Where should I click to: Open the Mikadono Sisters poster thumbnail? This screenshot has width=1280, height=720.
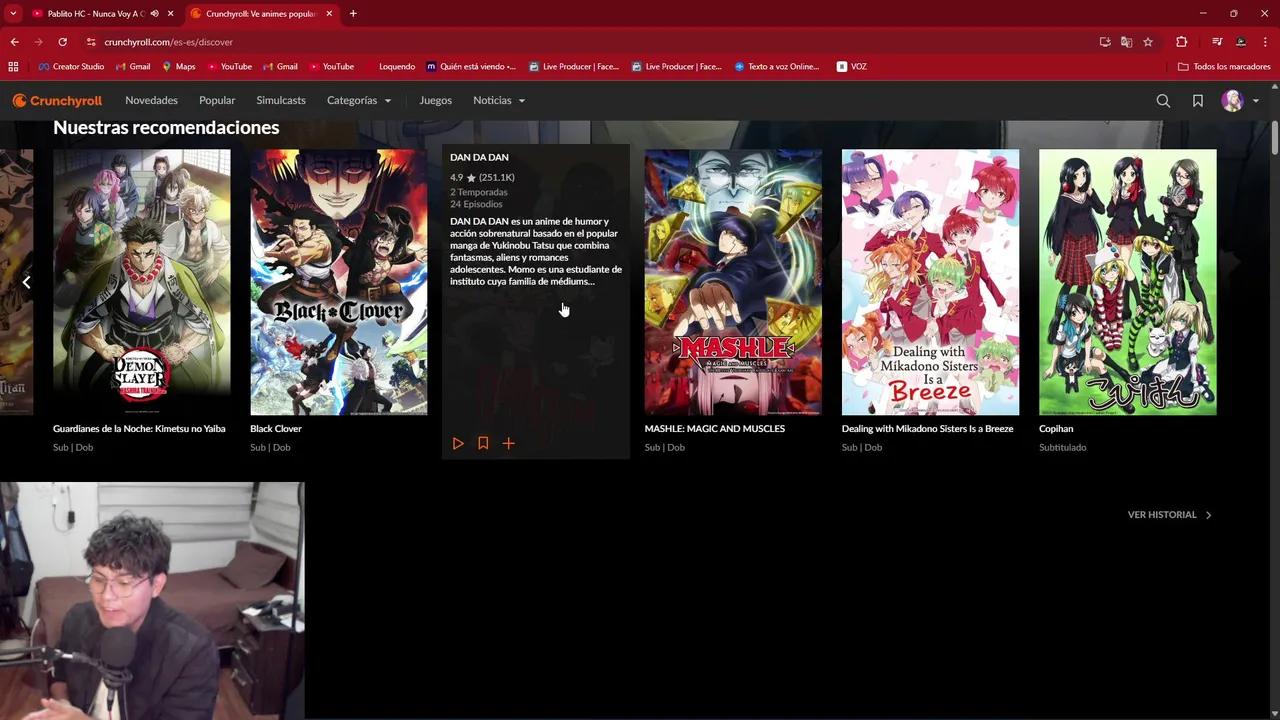point(930,282)
